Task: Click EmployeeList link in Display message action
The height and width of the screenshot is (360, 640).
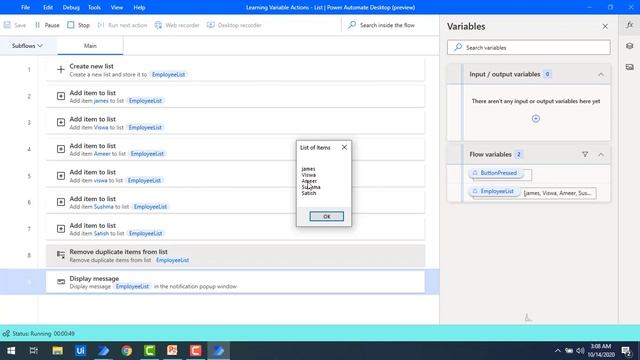Action: pos(132,286)
